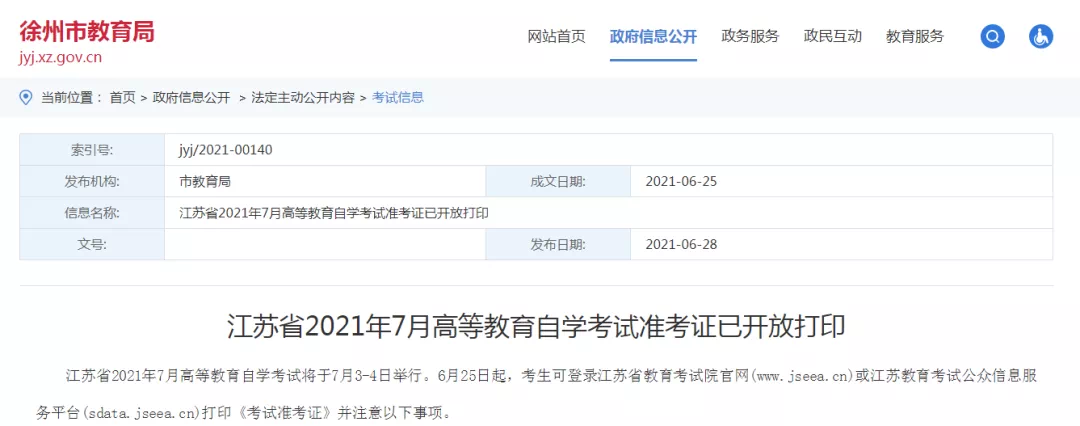Image resolution: width=1080 pixels, height=426 pixels.
Task: Click the large article headline
Action: point(536,327)
